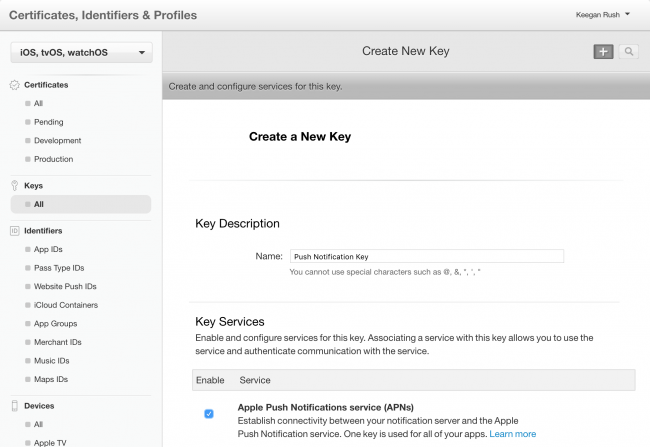Viewport: 650px width, 447px height.
Task: Select Pending under Certificates
Action: coord(48,122)
